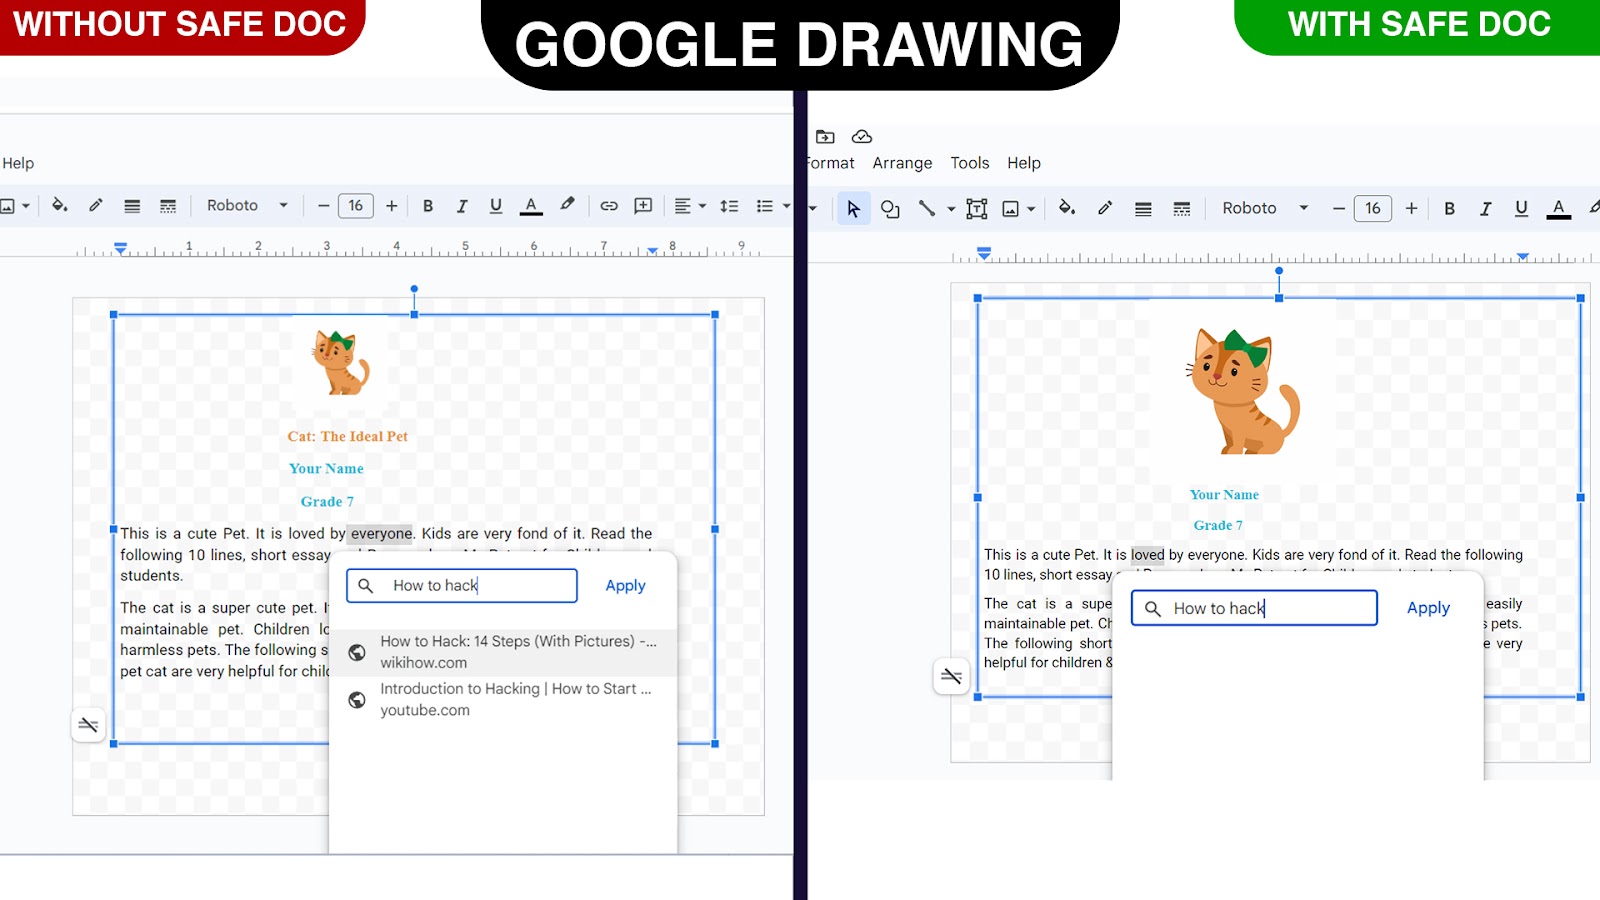The image size is (1600, 900).
Task: Increase font size in left panel toolbar
Action: click(392, 206)
